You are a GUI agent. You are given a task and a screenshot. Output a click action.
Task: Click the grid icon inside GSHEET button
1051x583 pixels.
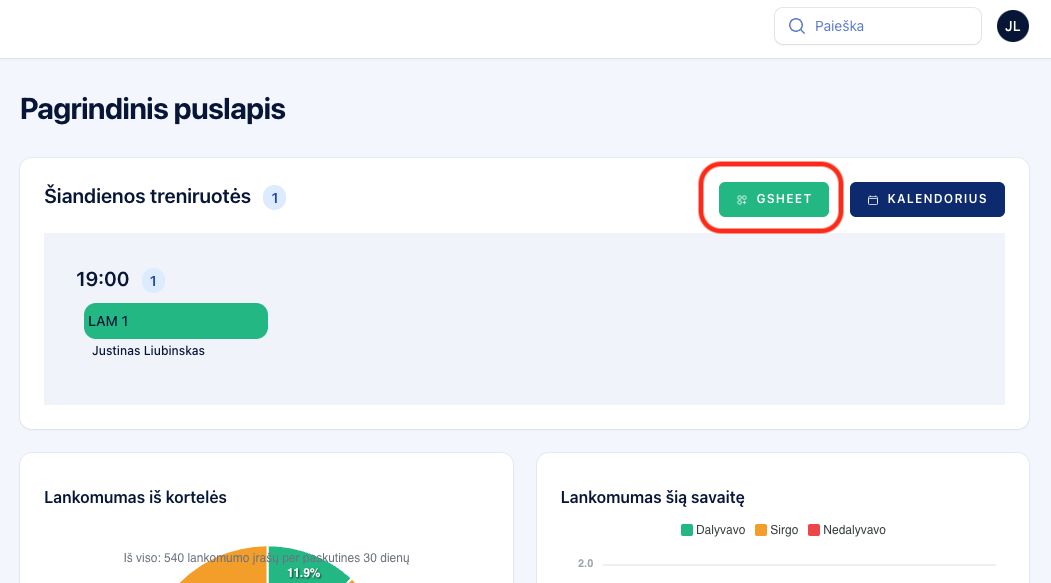pyautogui.click(x=742, y=200)
